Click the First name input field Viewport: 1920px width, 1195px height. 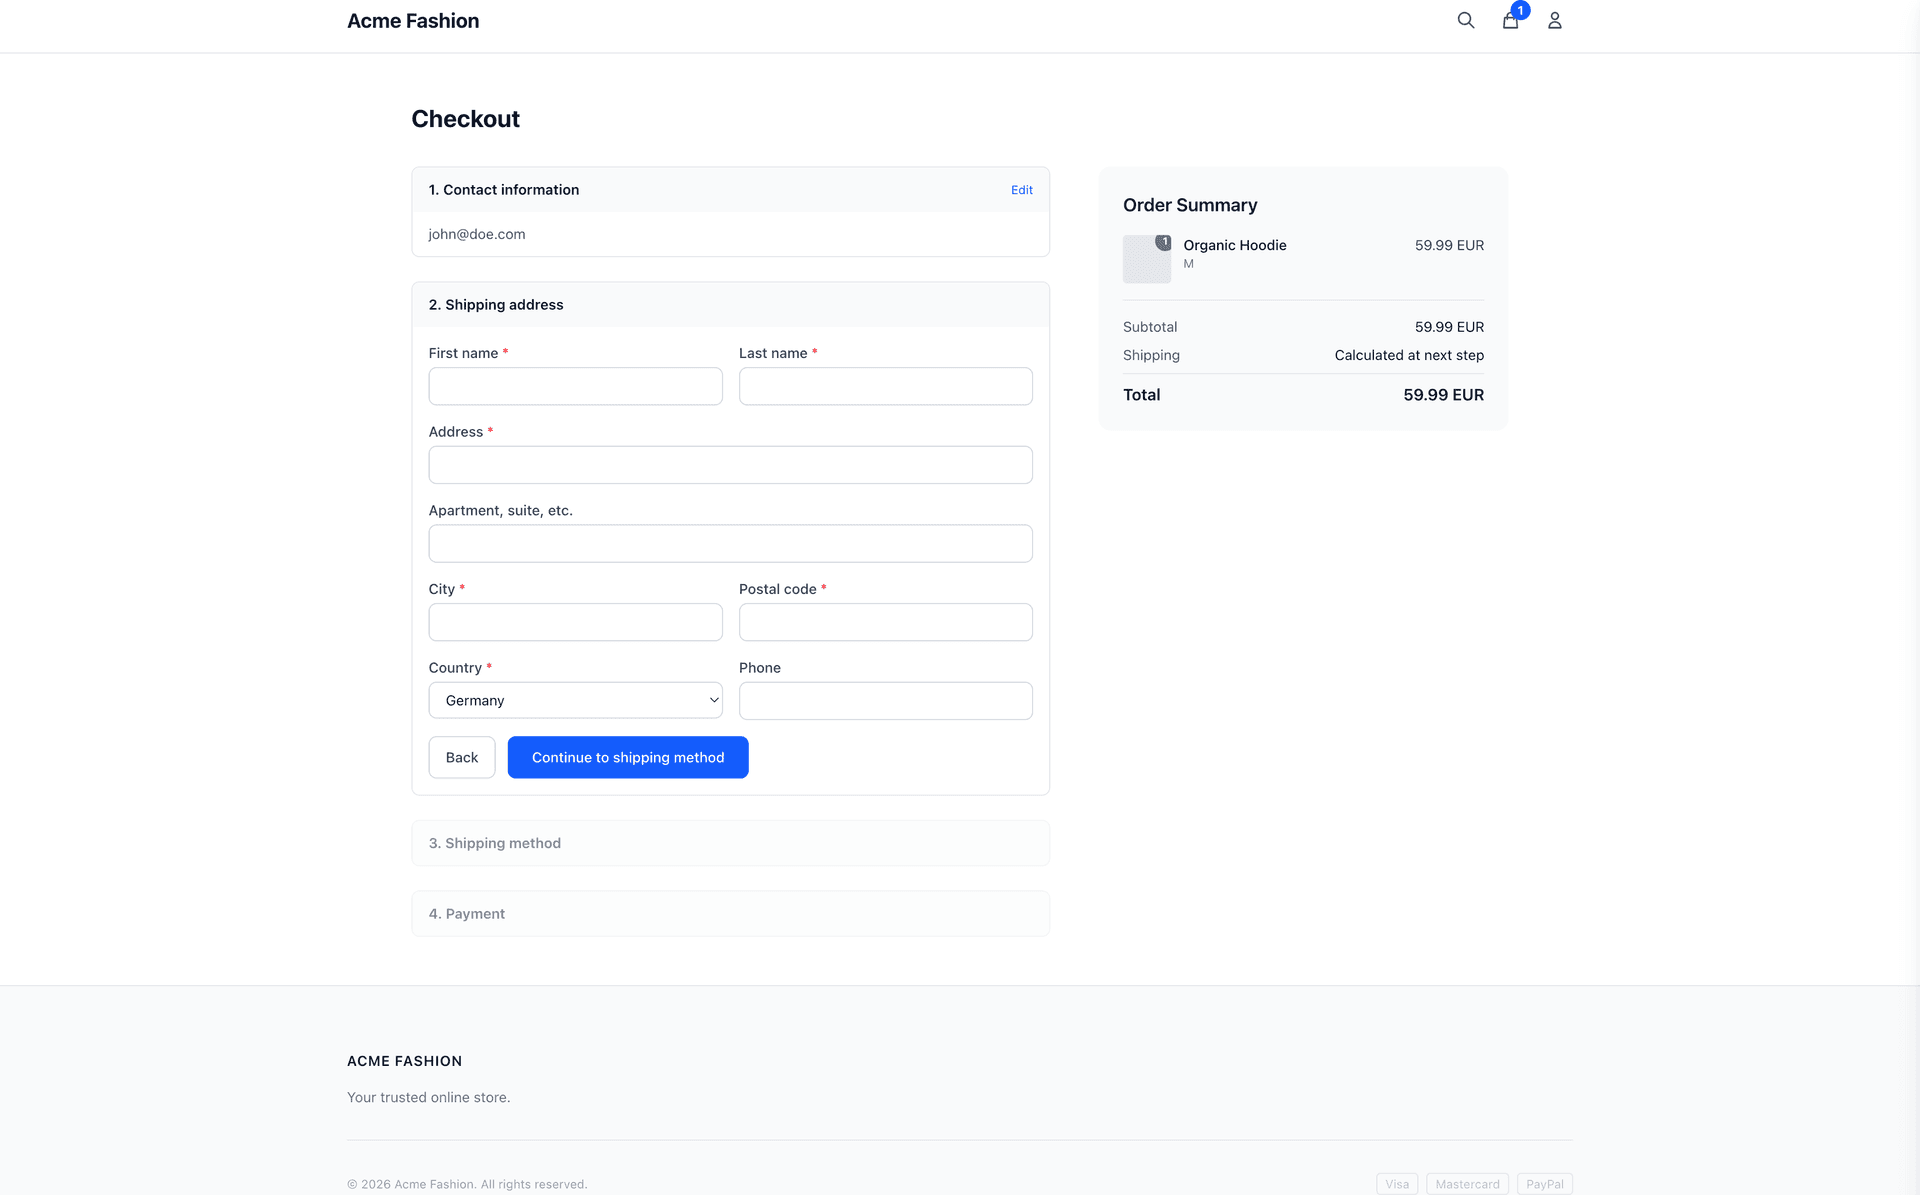pos(575,386)
